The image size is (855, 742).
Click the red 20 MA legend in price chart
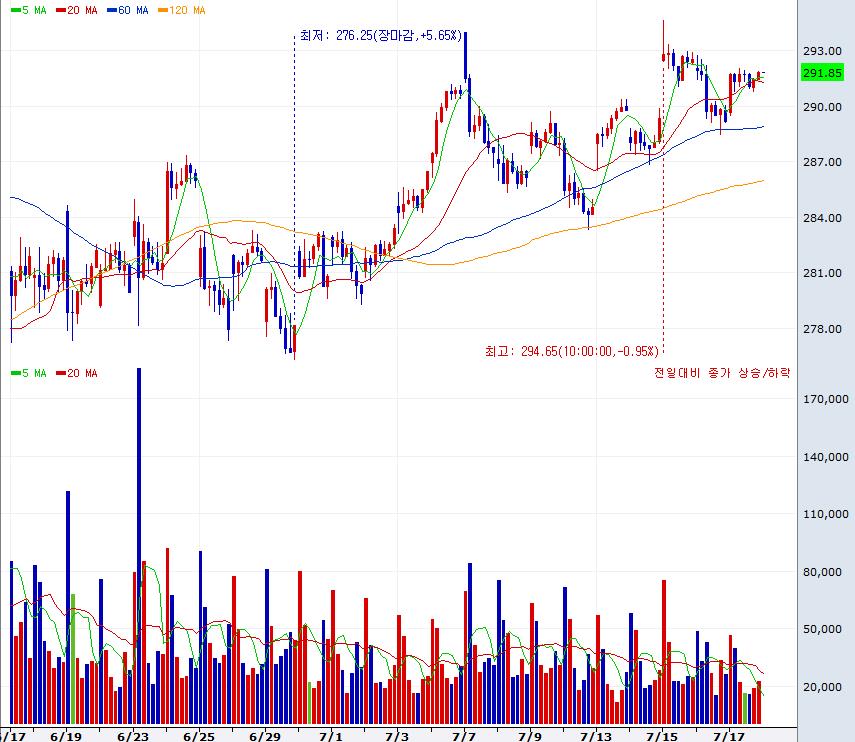(76, 10)
